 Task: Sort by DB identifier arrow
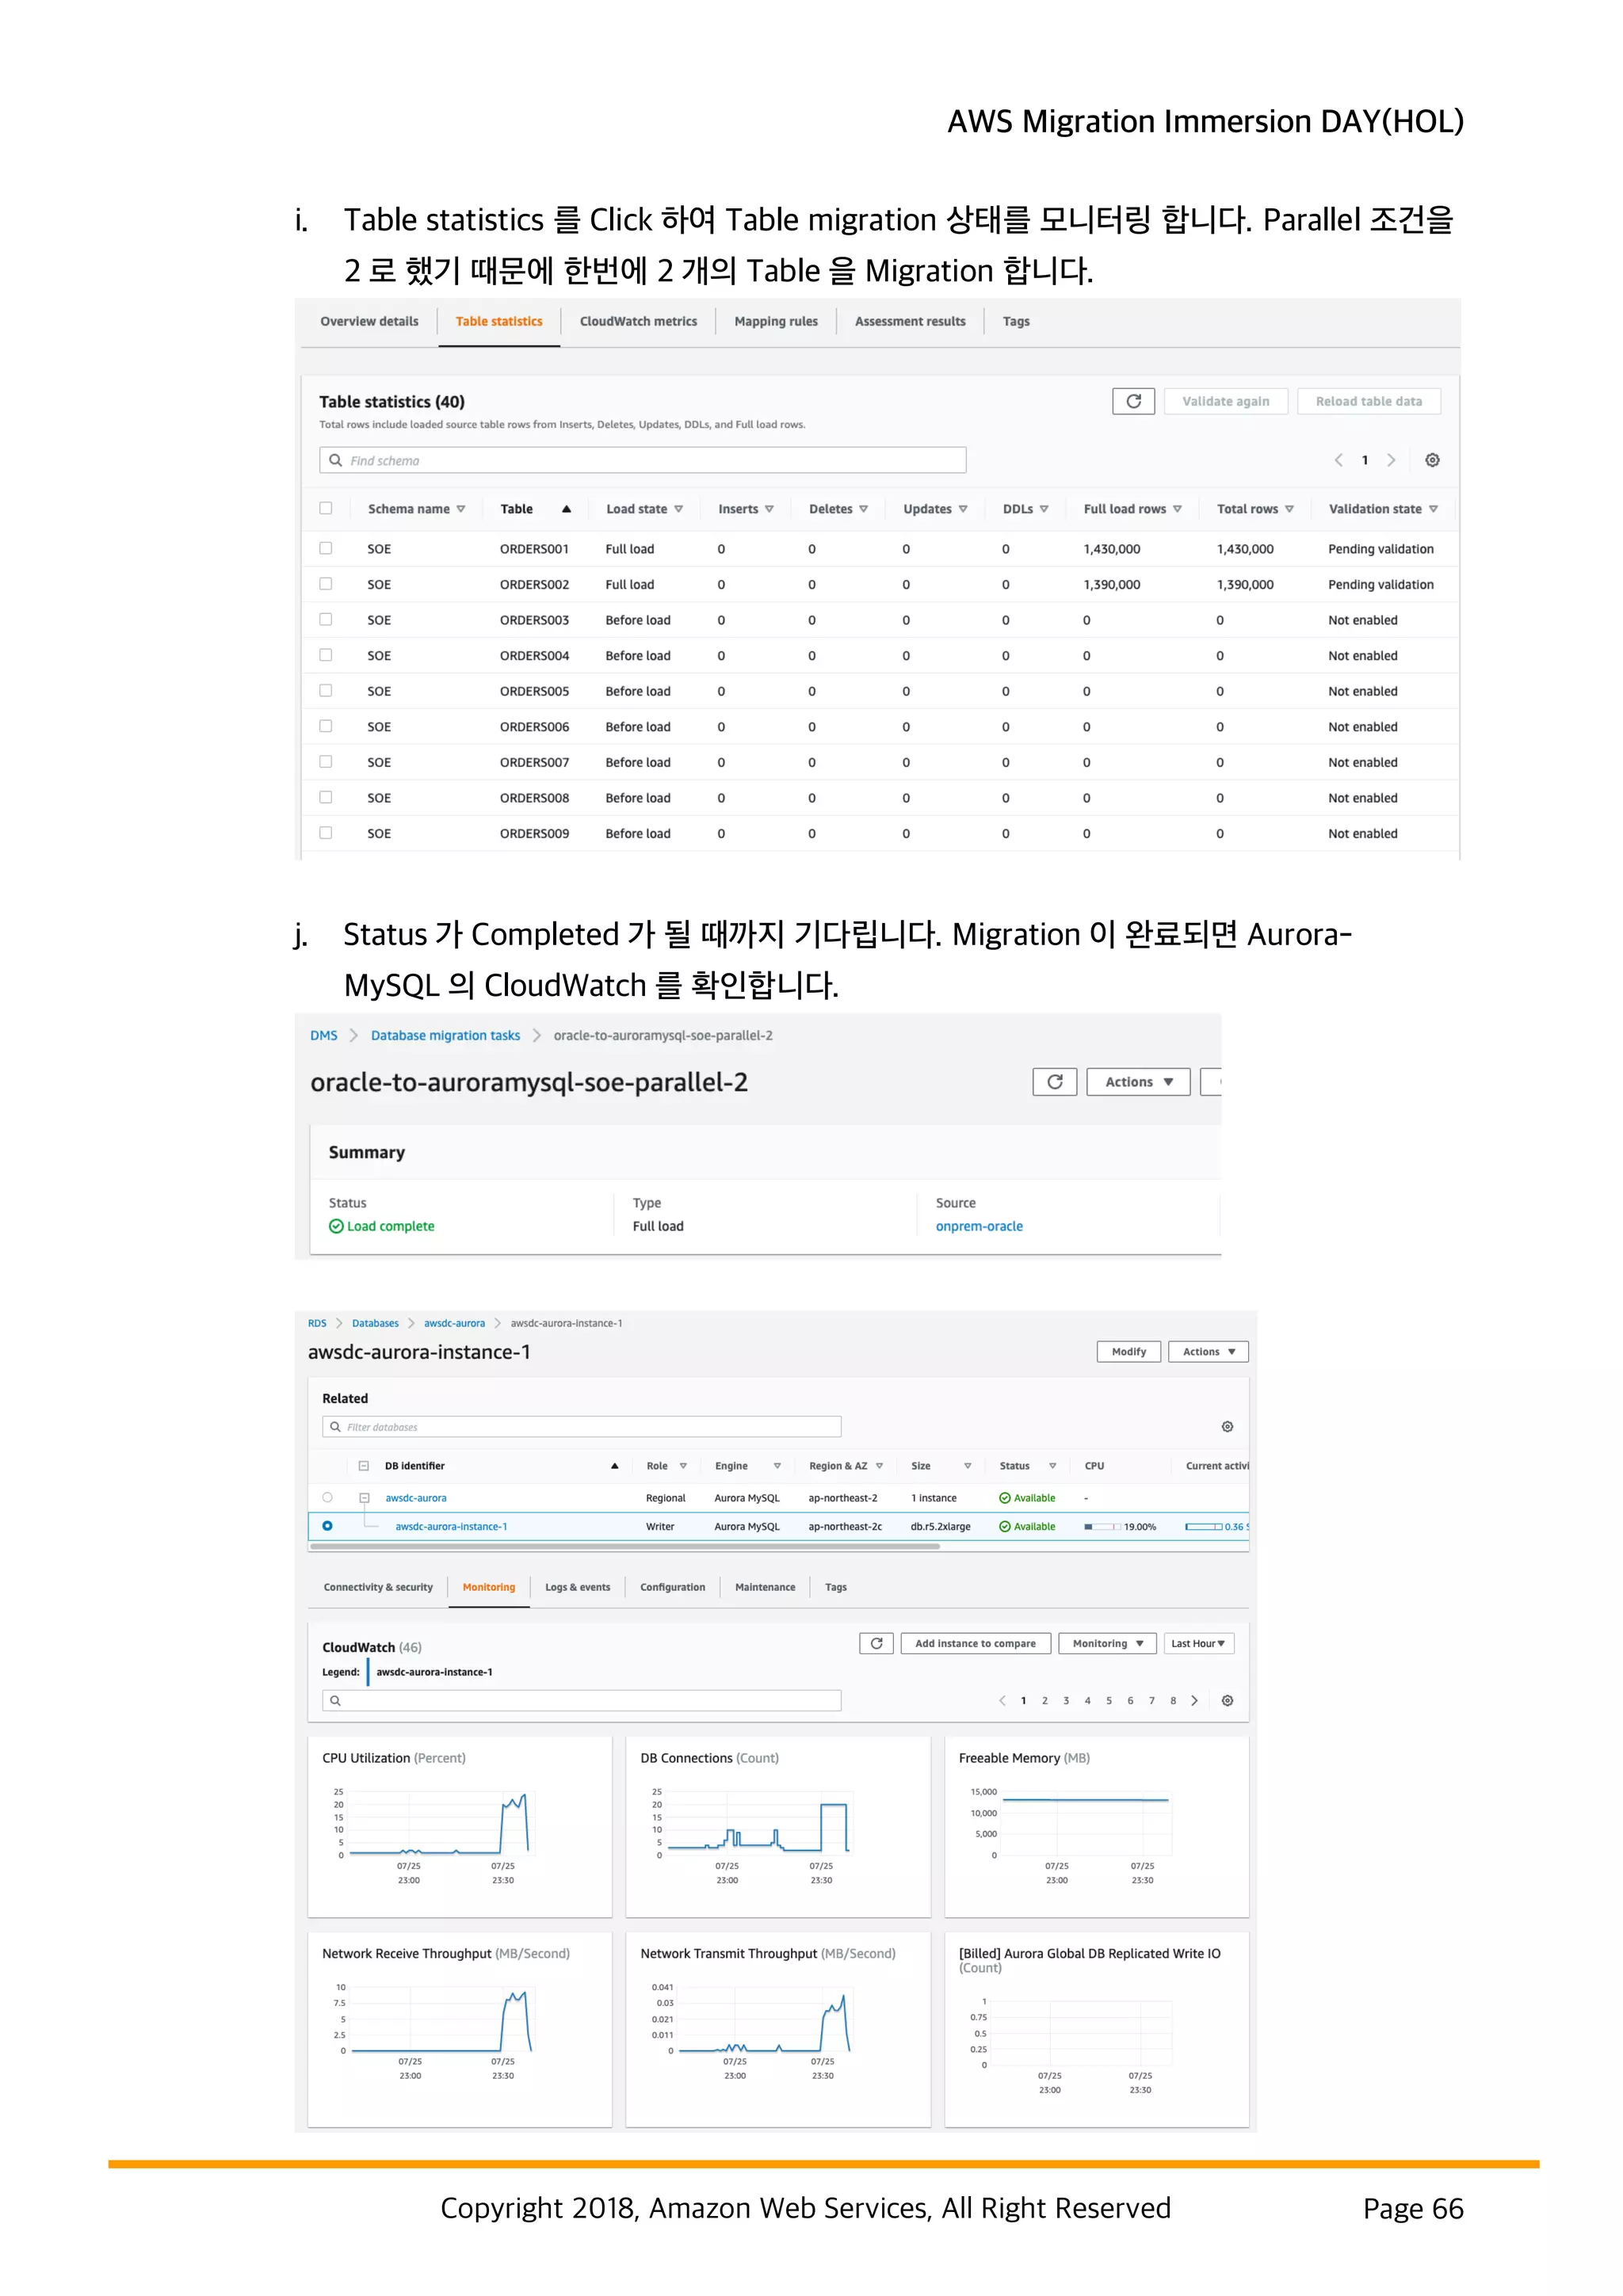coord(614,1466)
